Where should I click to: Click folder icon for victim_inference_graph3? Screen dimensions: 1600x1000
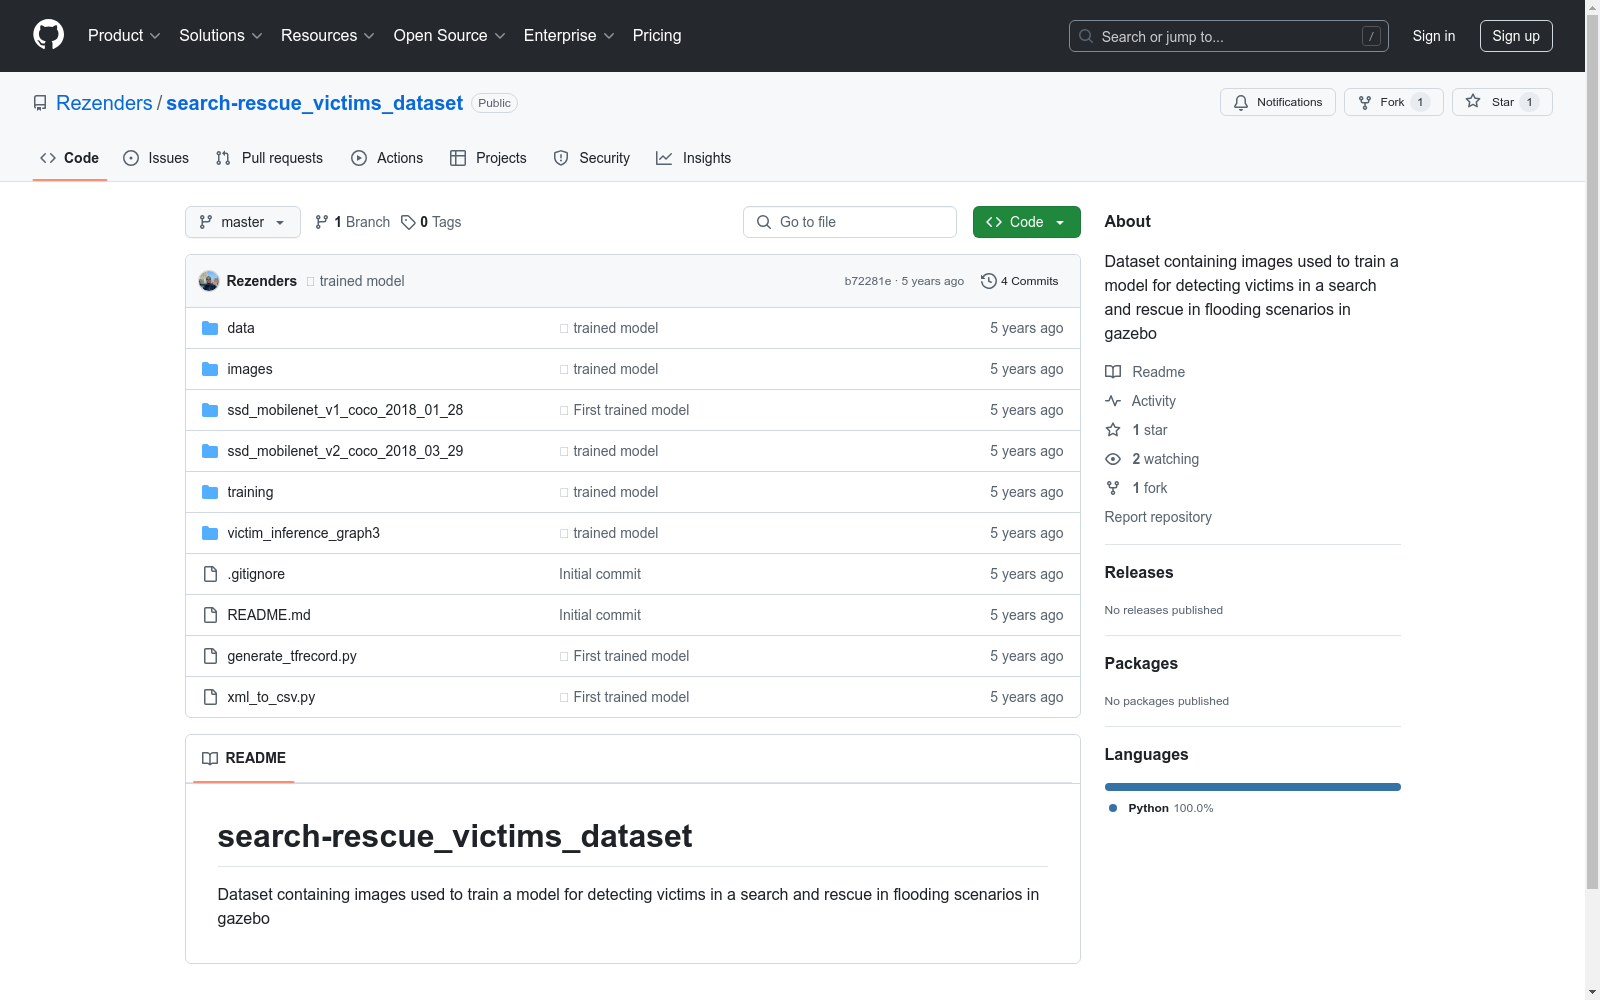[x=210, y=533]
